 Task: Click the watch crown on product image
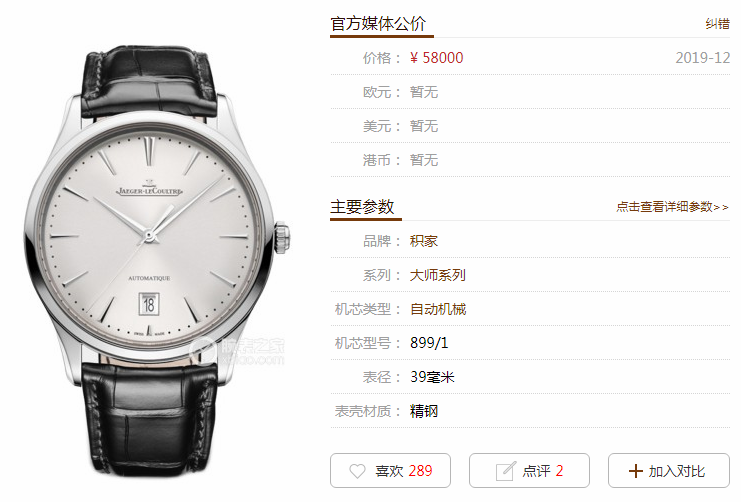tap(283, 237)
